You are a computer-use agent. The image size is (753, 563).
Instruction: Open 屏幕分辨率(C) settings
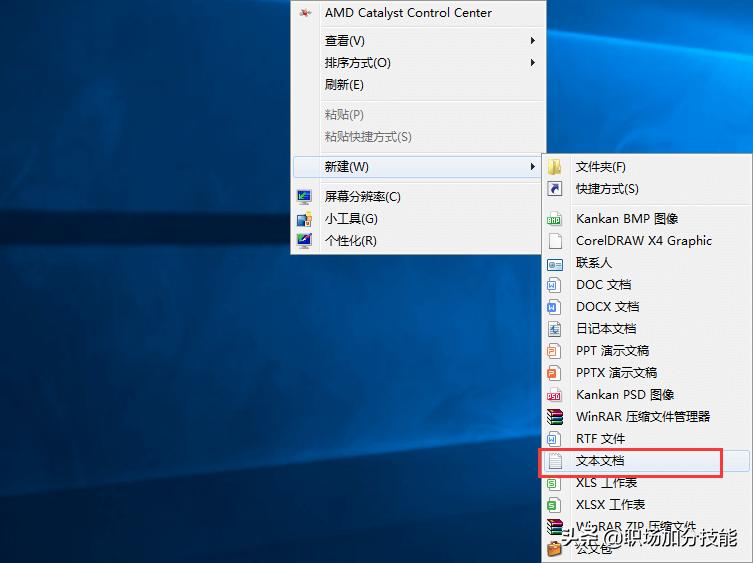pyautogui.click(x=417, y=196)
